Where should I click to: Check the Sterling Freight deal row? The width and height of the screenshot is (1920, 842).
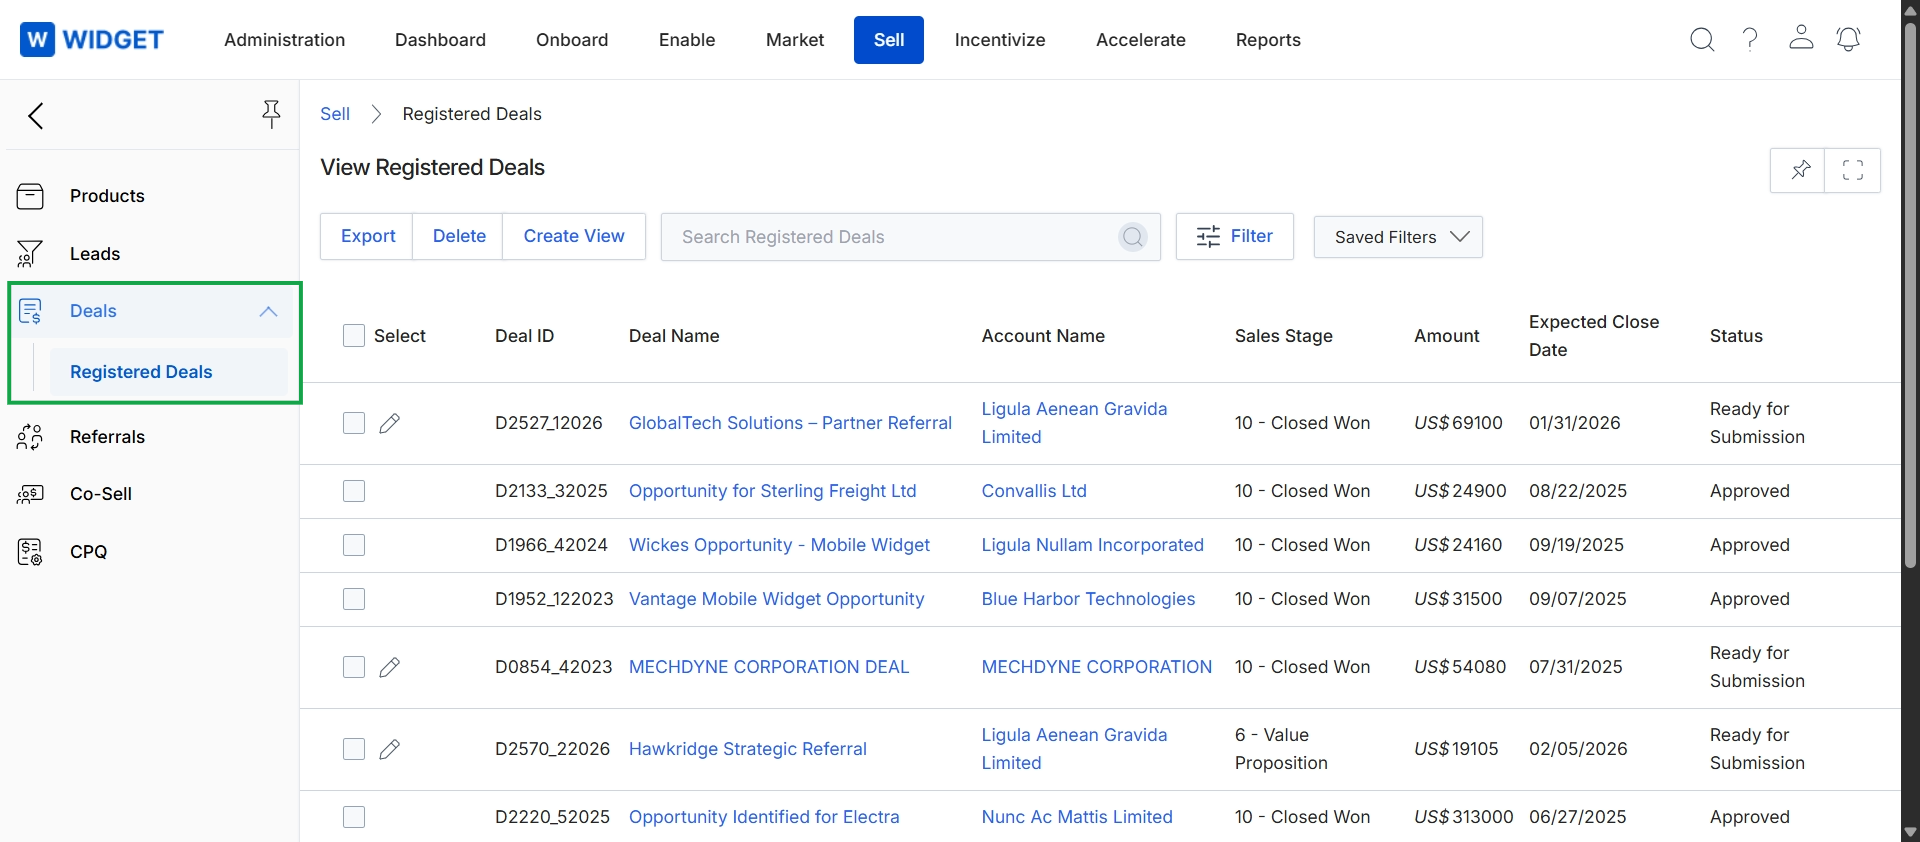pos(354,491)
